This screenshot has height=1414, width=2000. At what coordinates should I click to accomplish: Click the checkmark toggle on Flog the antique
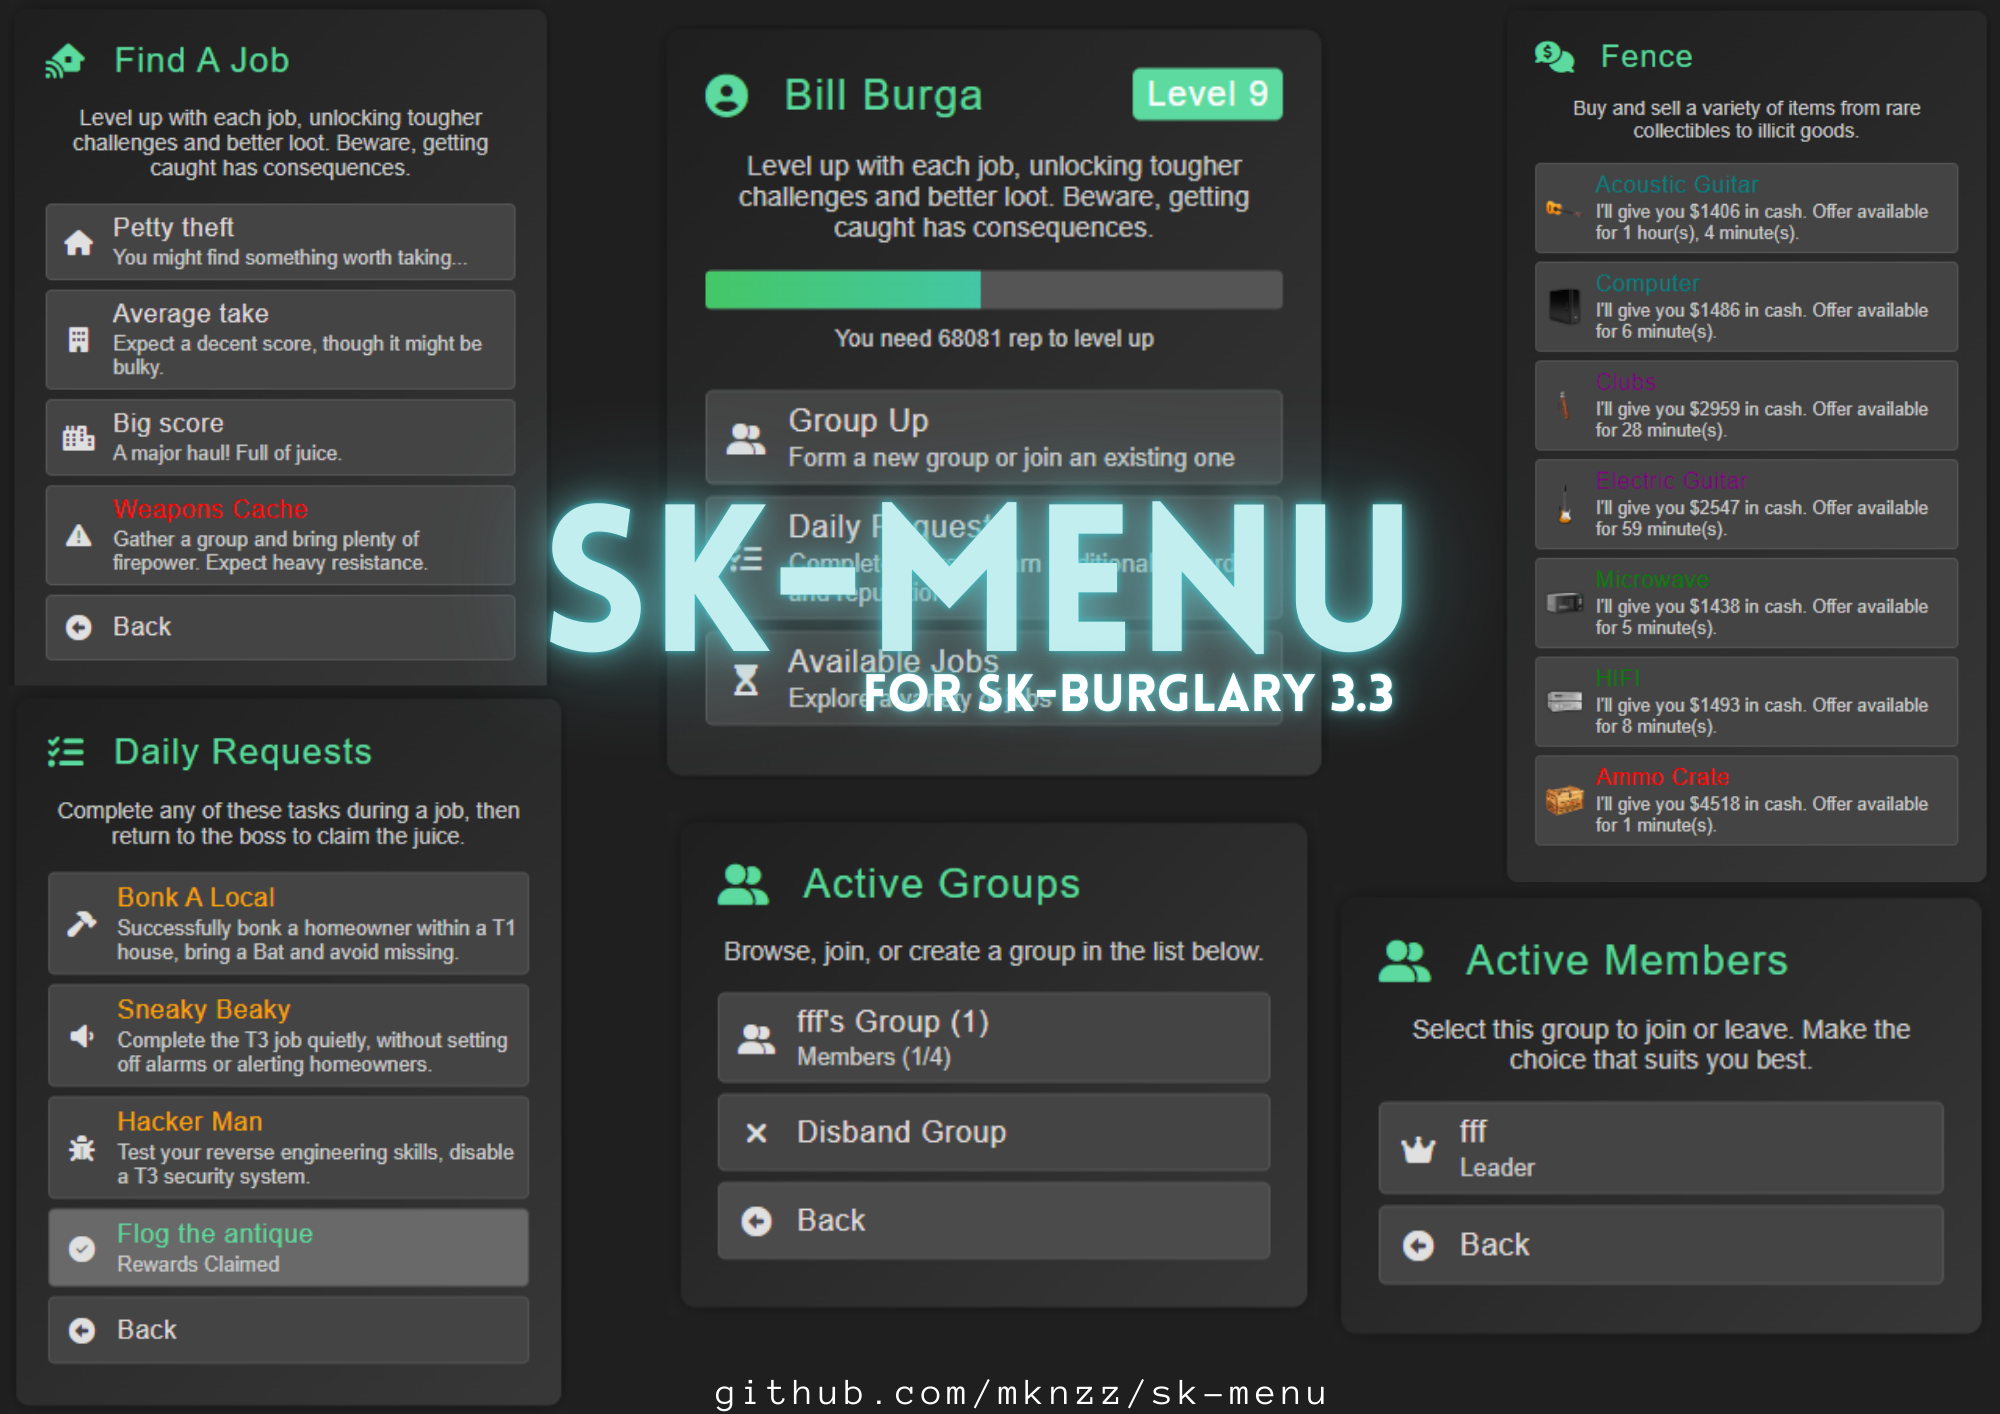coord(81,1249)
